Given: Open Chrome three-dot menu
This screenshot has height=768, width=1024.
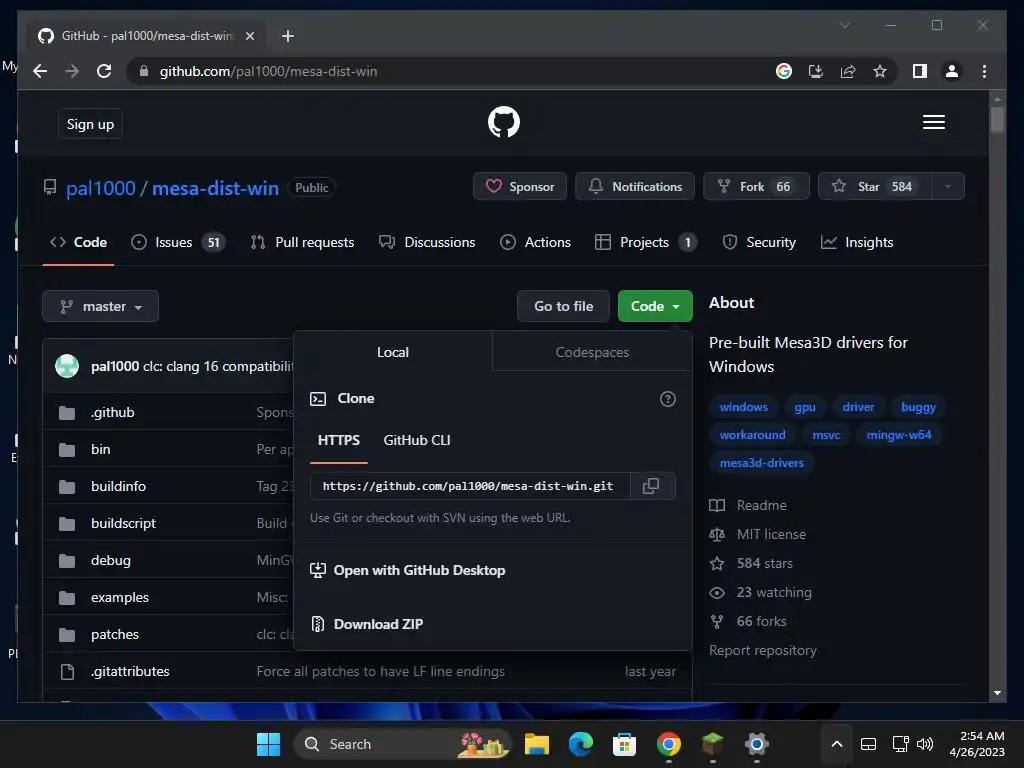Looking at the screenshot, I should tap(984, 71).
